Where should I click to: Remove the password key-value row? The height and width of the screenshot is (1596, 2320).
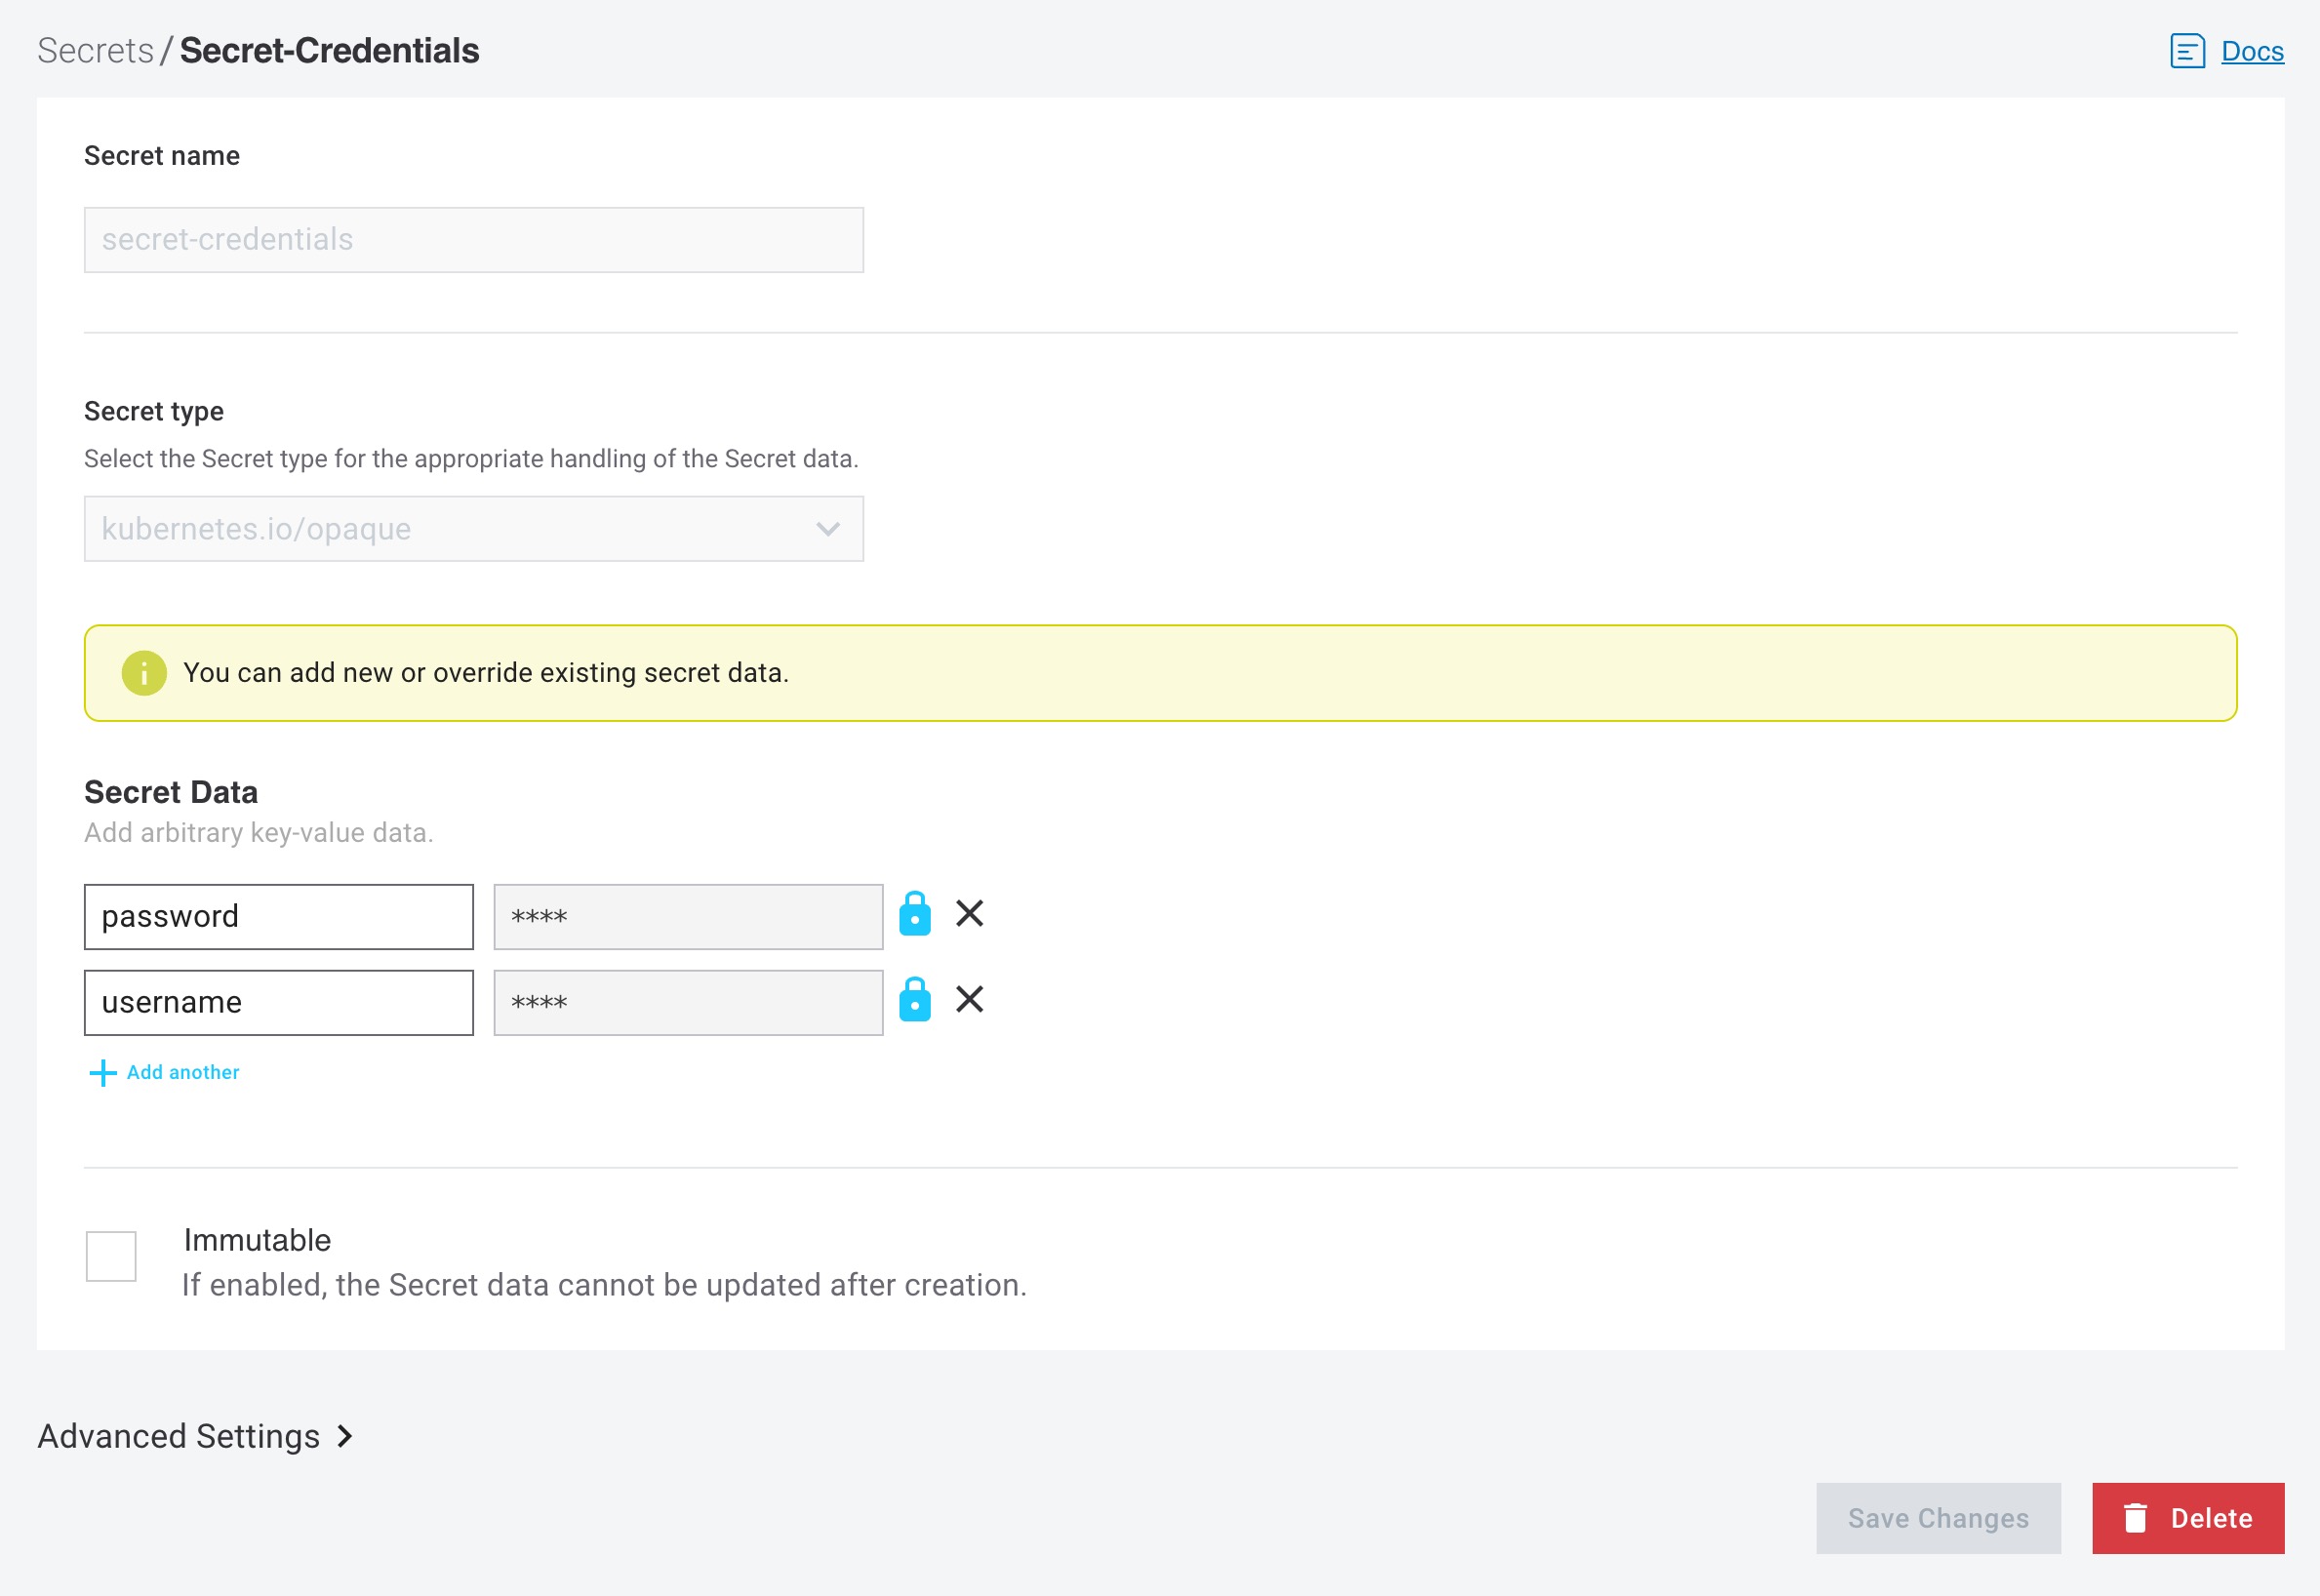click(969, 913)
